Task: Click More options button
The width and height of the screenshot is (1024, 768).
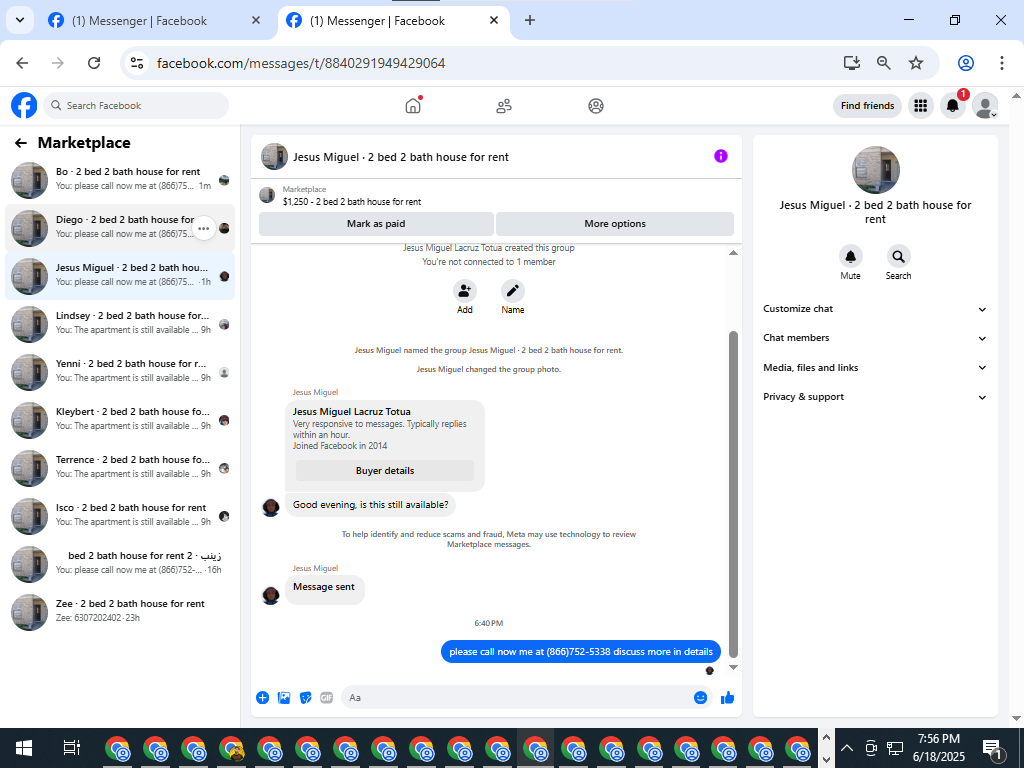Action: click(x=615, y=223)
